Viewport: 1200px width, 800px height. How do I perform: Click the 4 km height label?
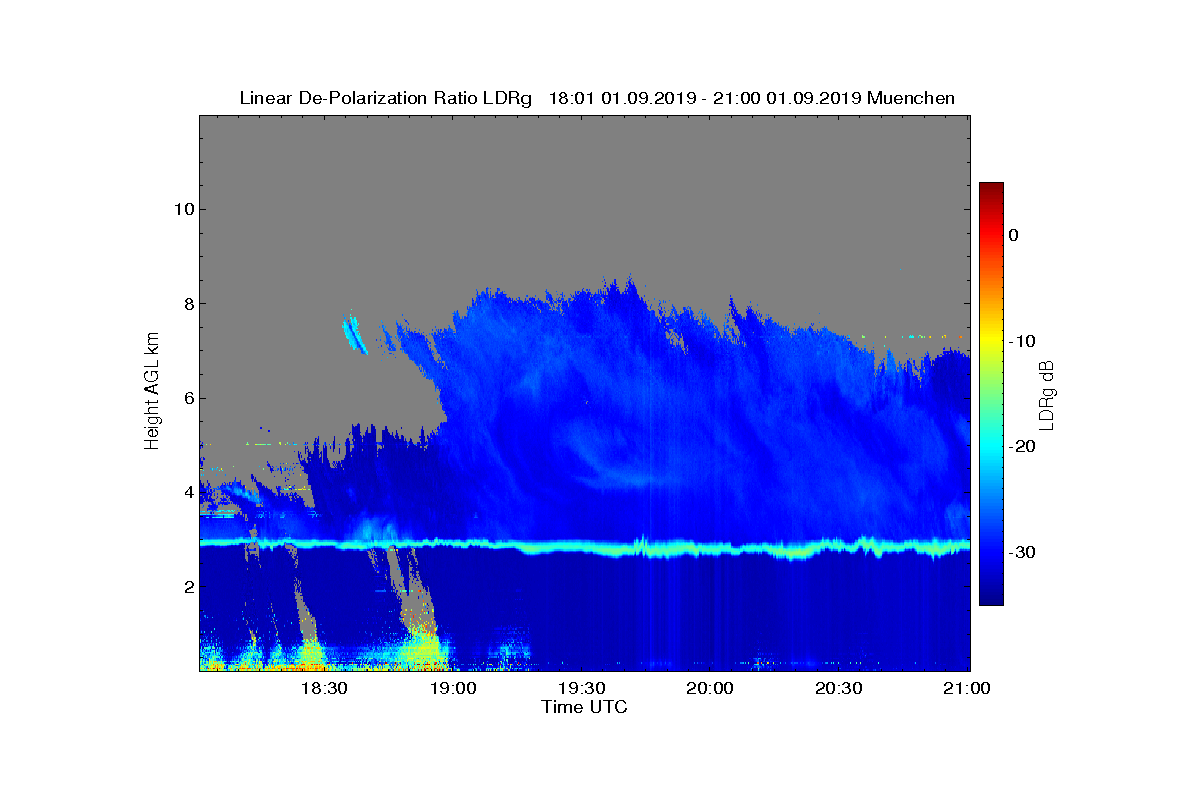187,492
